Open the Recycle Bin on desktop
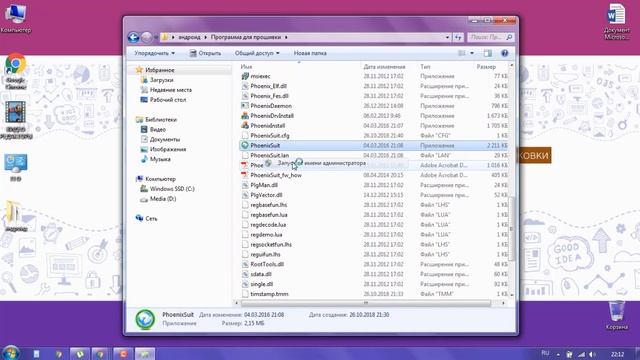The image size is (640, 360). pos(616,315)
